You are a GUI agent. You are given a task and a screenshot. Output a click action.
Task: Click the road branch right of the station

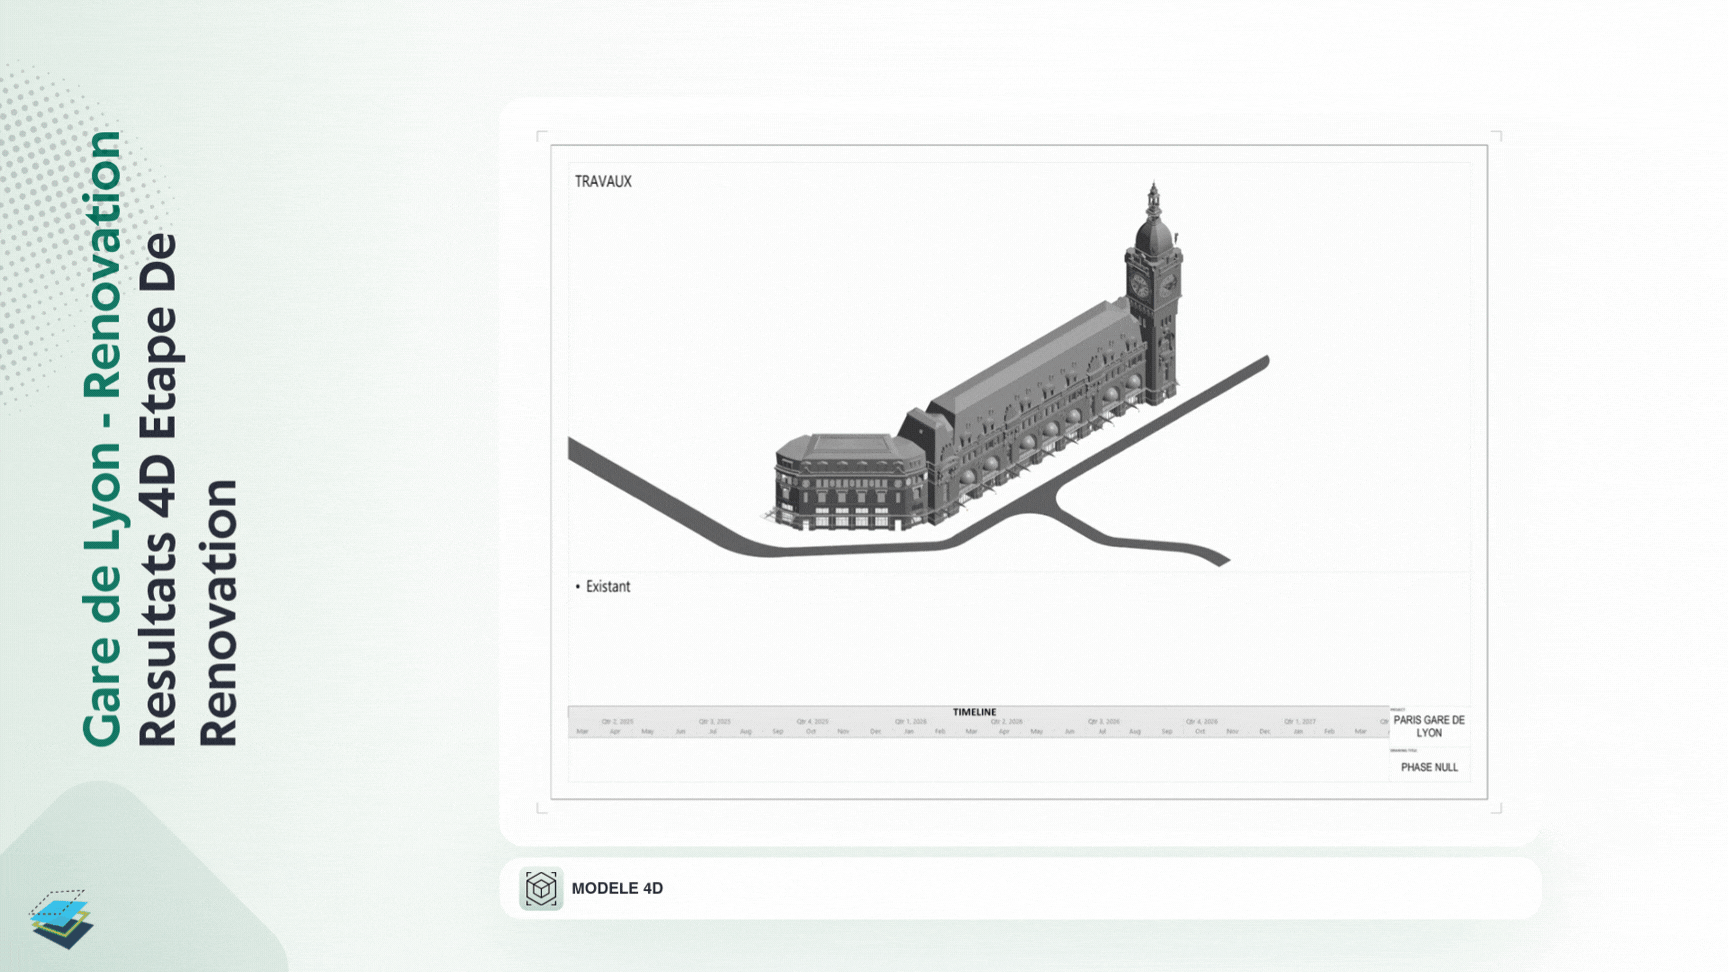[1140, 530]
